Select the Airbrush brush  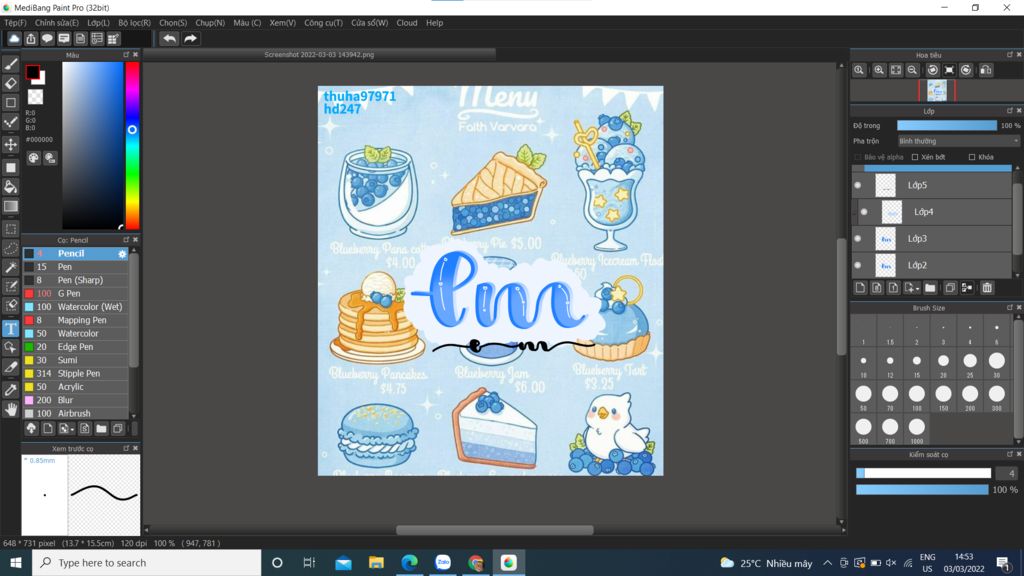point(76,413)
